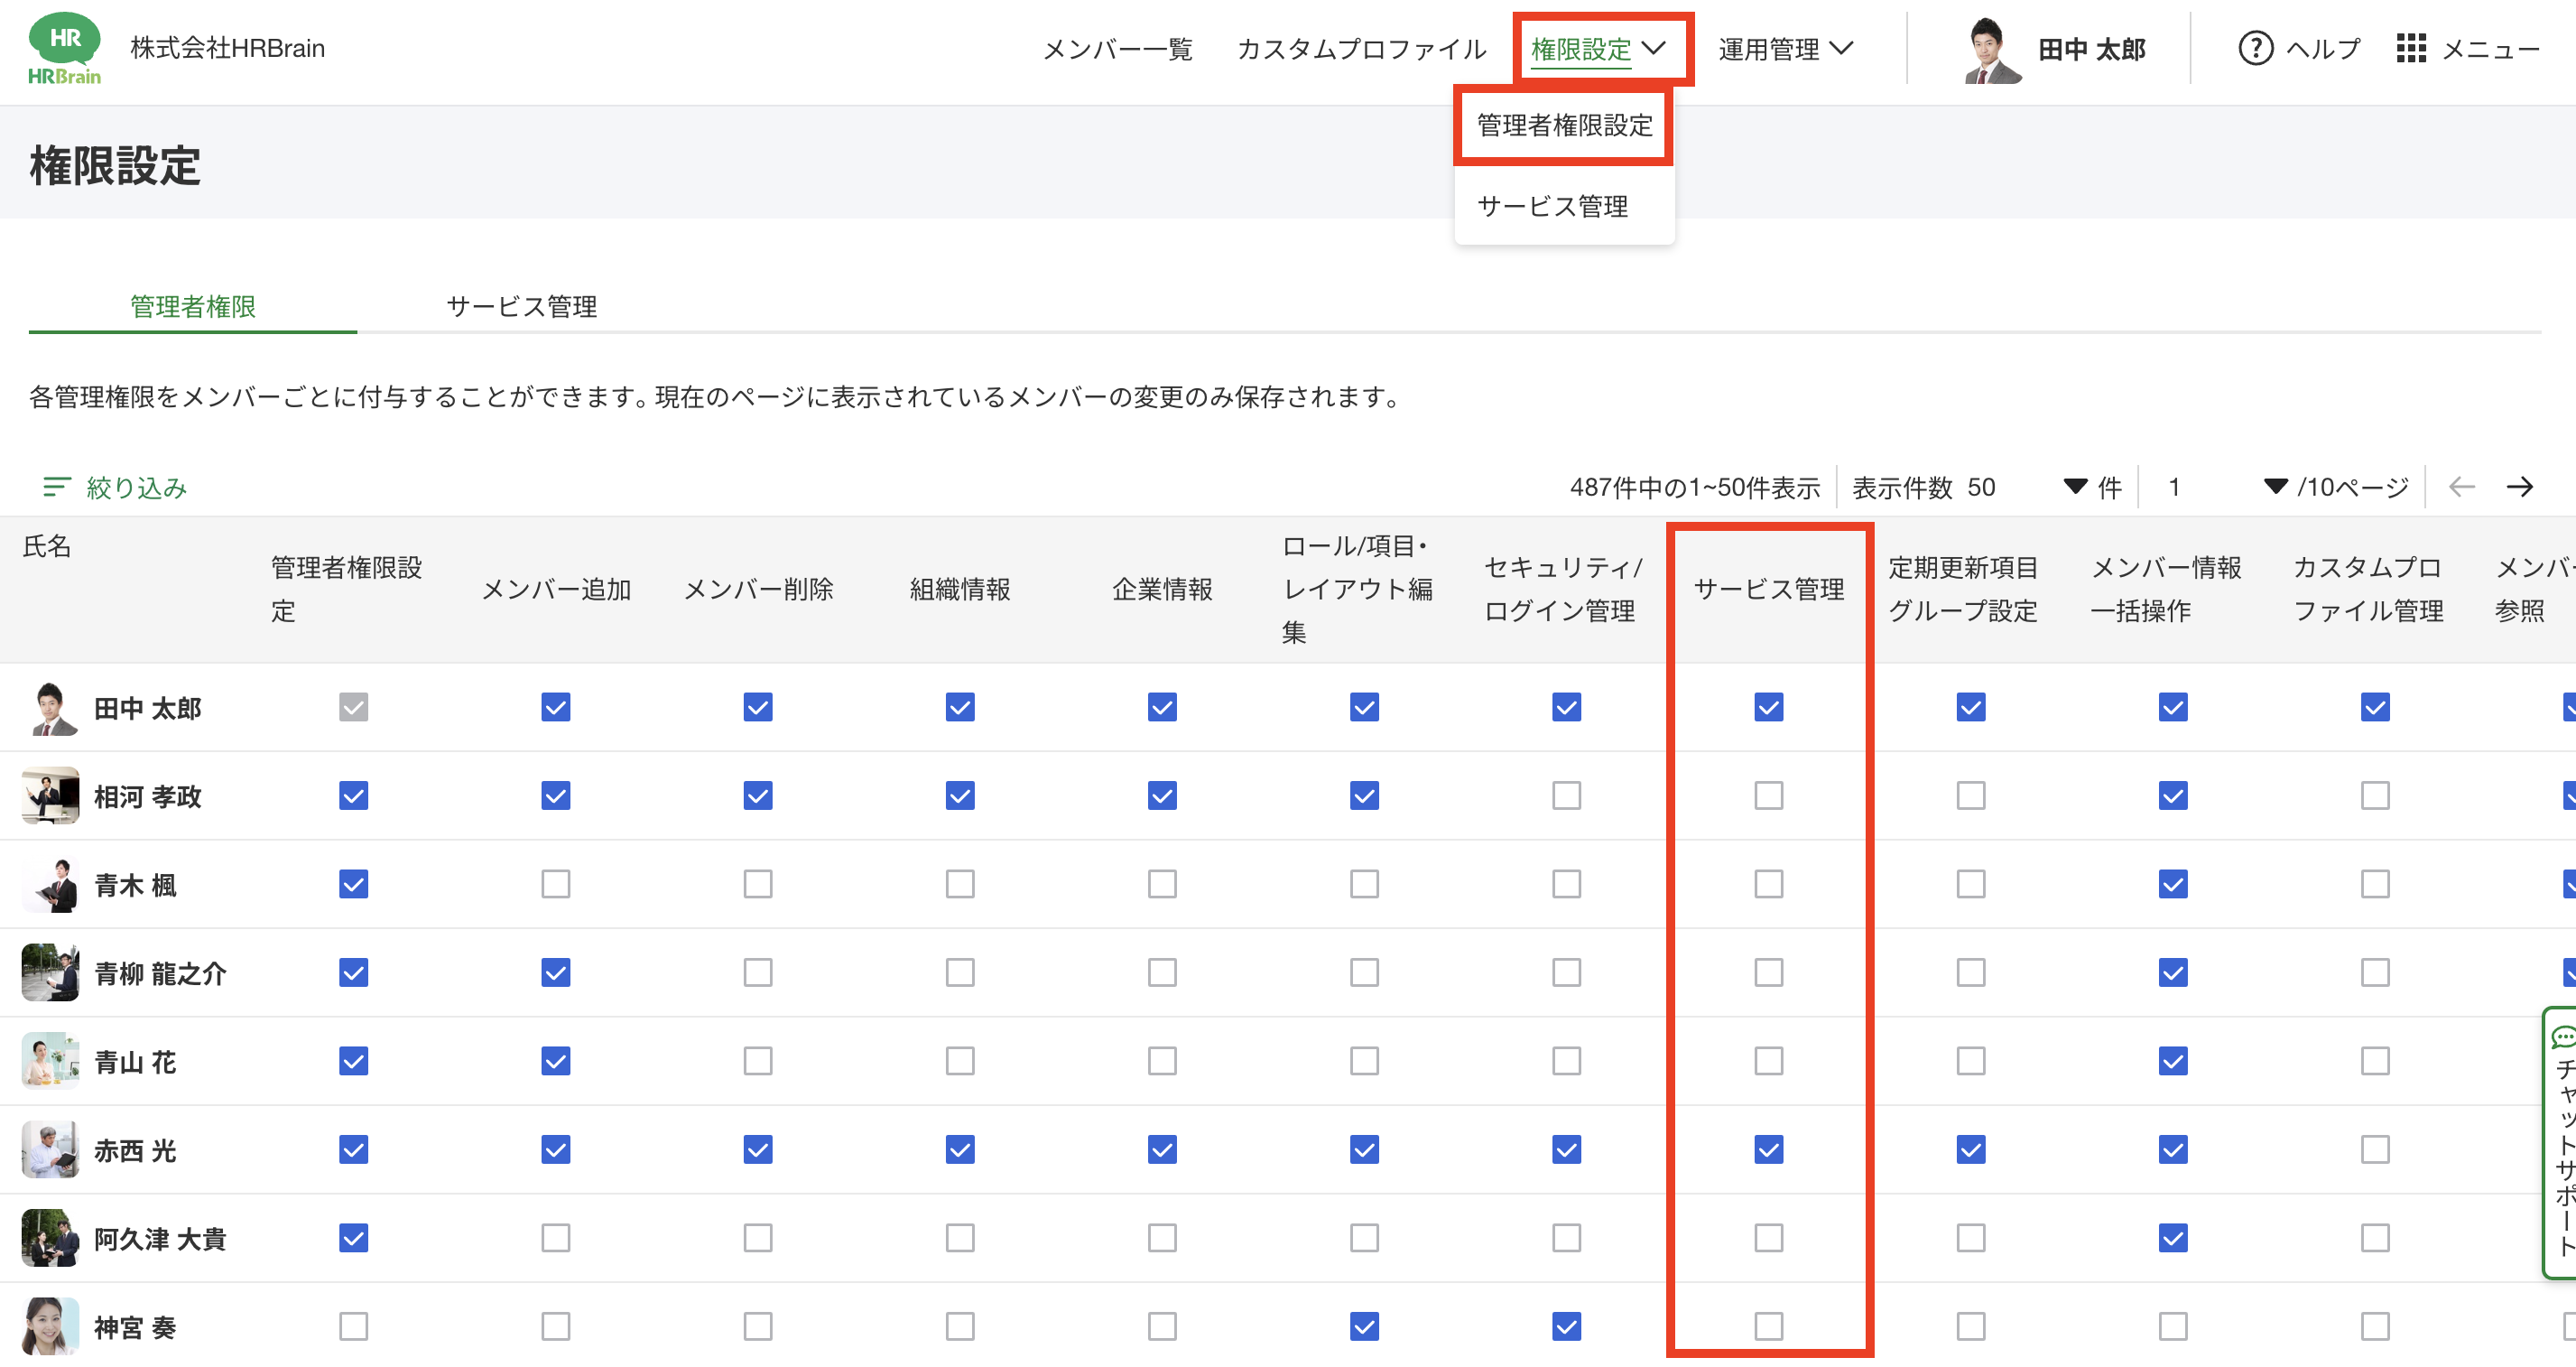Image resolution: width=2576 pixels, height=1367 pixels.
Task: Open the grid menu icon
Action: tap(2411, 48)
